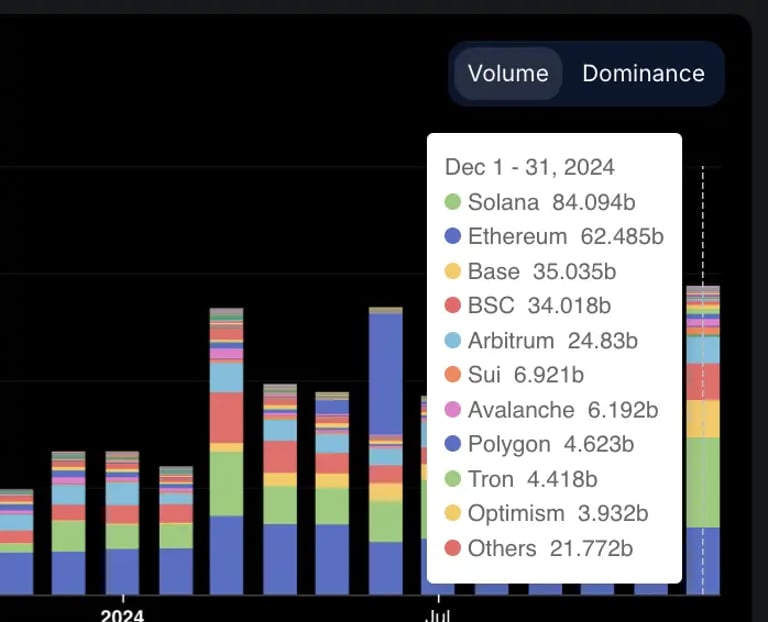Click the Sui orange legend dot

click(453, 375)
